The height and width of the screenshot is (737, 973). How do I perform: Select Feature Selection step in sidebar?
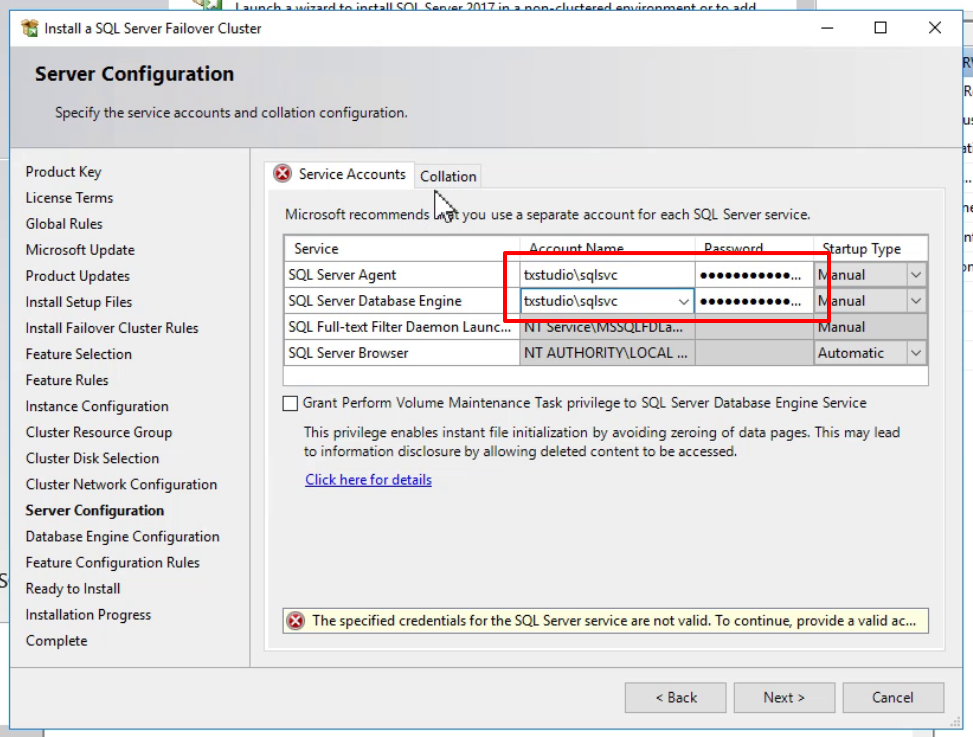(79, 354)
